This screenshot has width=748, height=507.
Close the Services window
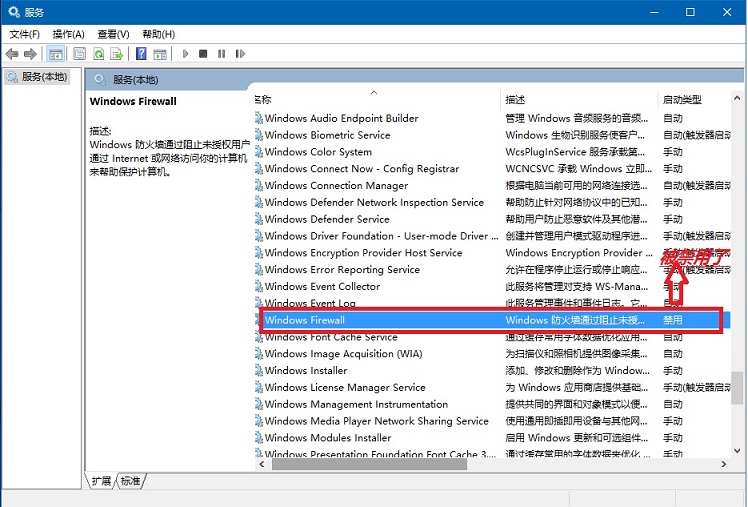coord(727,12)
